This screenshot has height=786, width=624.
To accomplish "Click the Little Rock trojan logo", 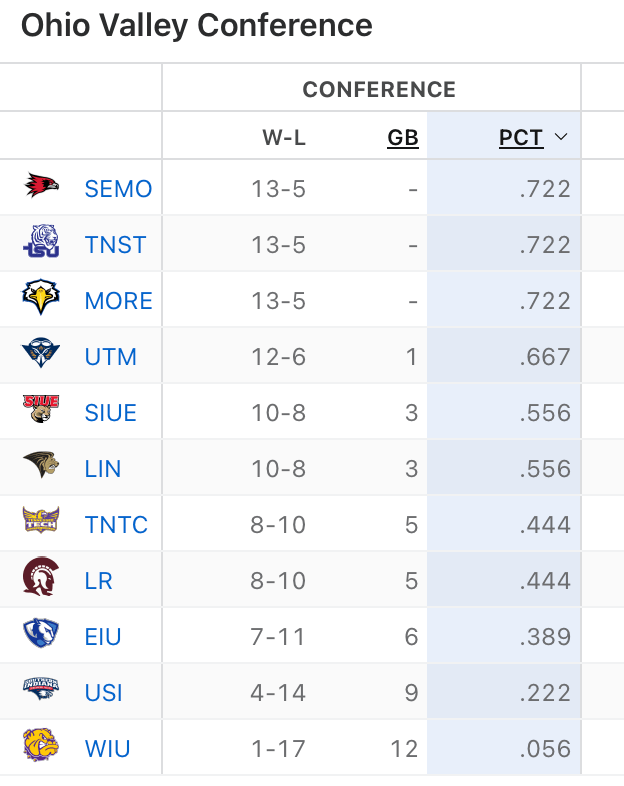I will (x=41, y=579).
